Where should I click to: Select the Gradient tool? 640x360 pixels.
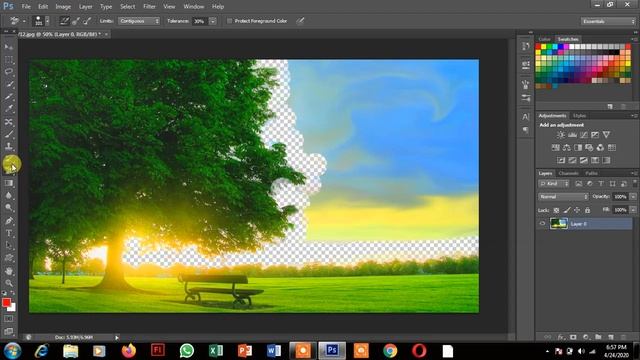point(9,183)
